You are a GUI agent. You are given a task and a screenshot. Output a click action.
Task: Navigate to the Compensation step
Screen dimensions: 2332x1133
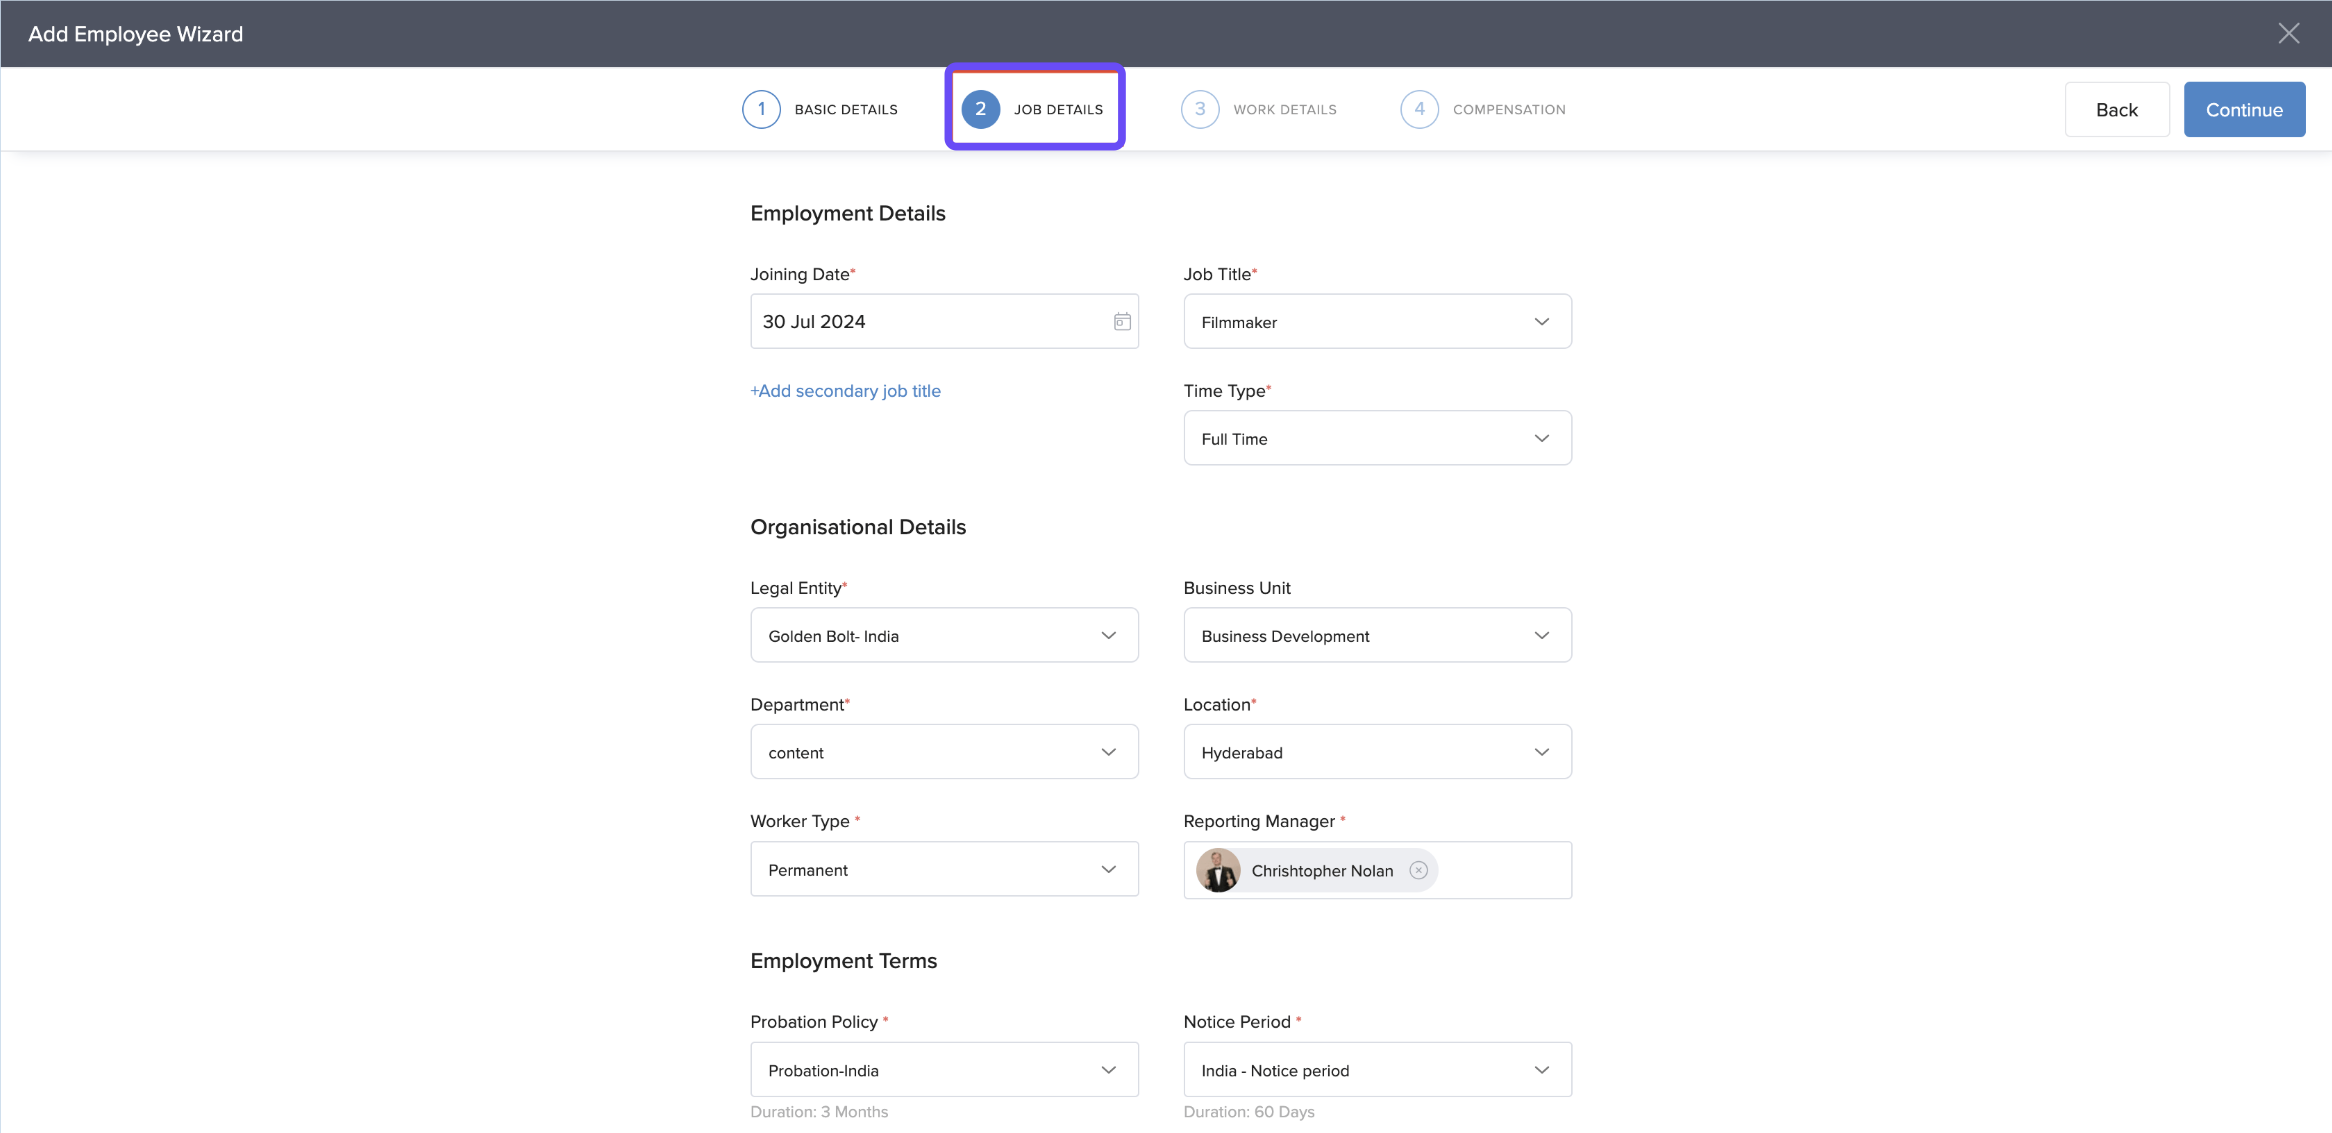(x=1508, y=108)
